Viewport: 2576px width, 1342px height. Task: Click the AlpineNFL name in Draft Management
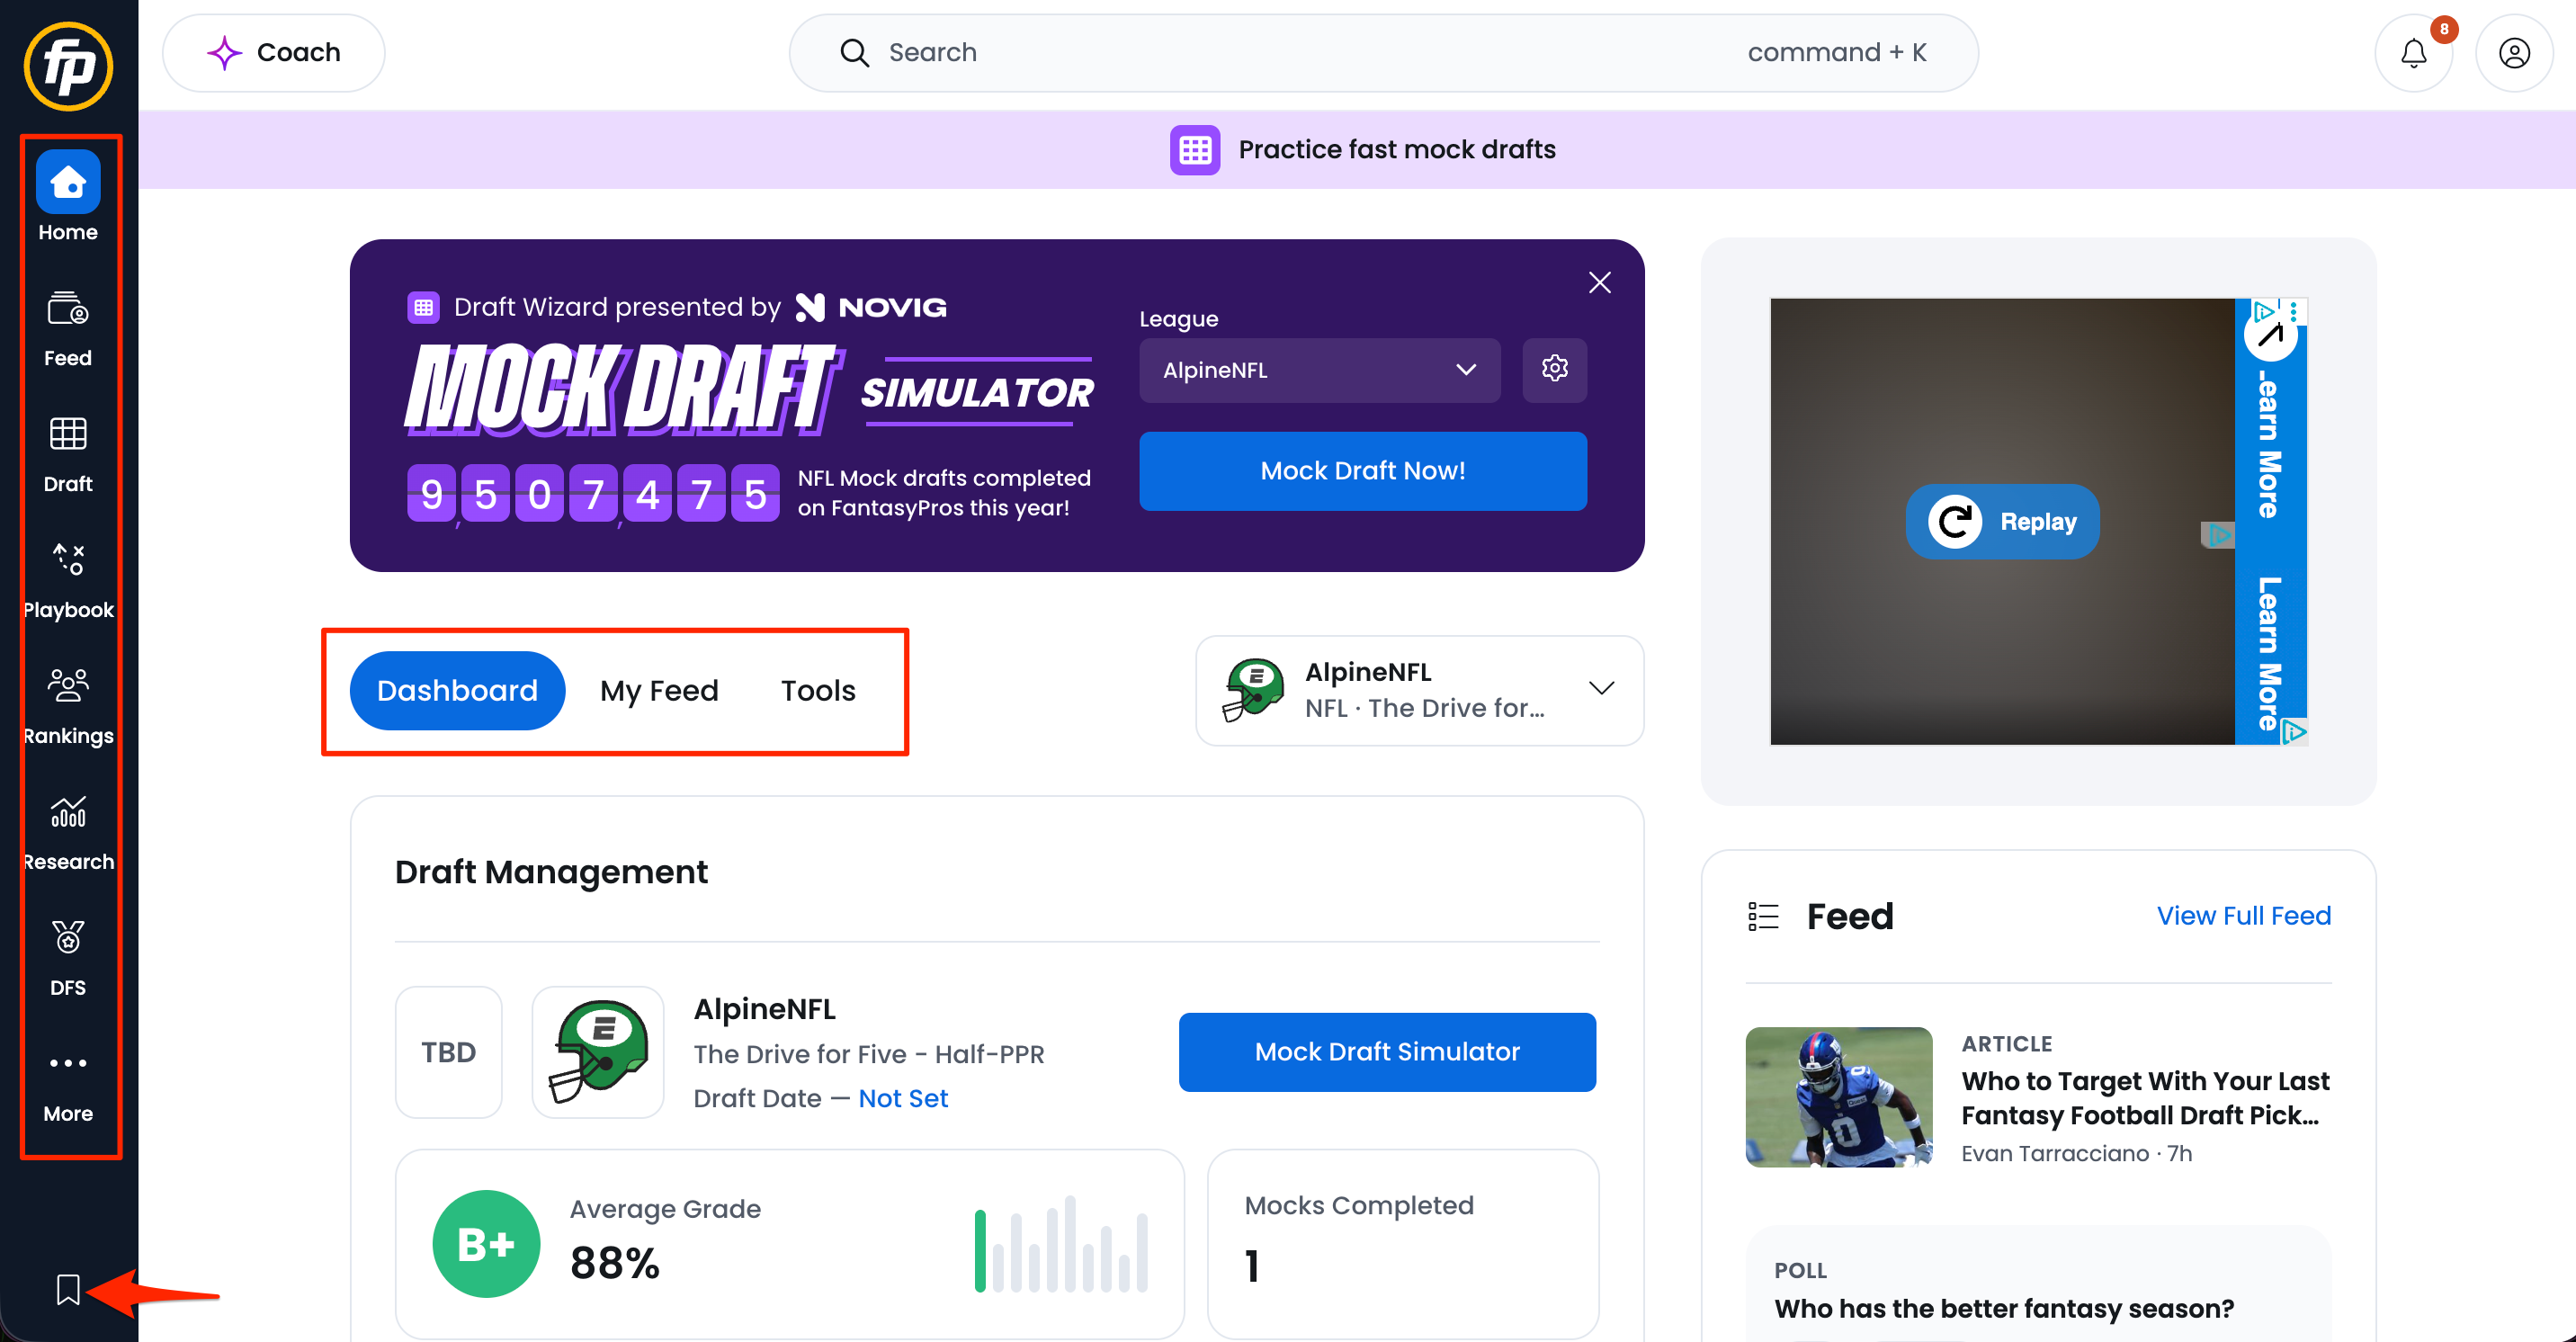tap(765, 1009)
